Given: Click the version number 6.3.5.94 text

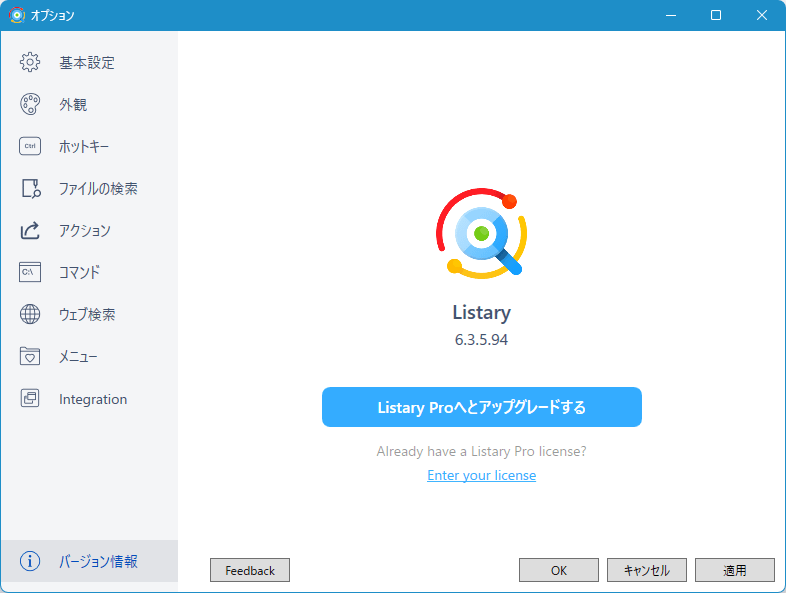Looking at the screenshot, I should (x=481, y=340).
